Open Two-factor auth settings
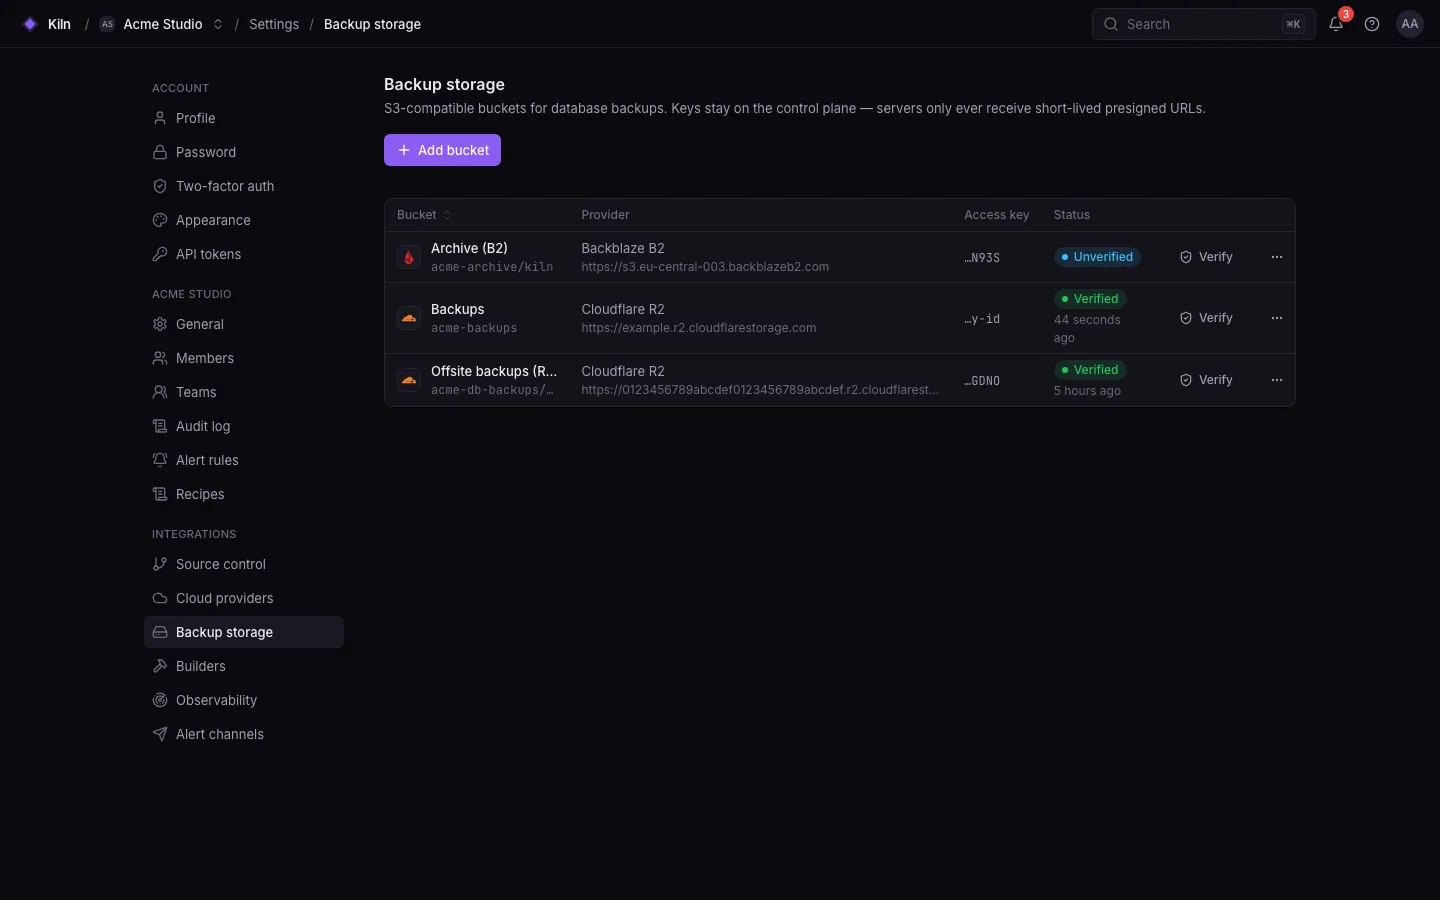The width and height of the screenshot is (1440, 900). pyautogui.click(x=244, y=186)
